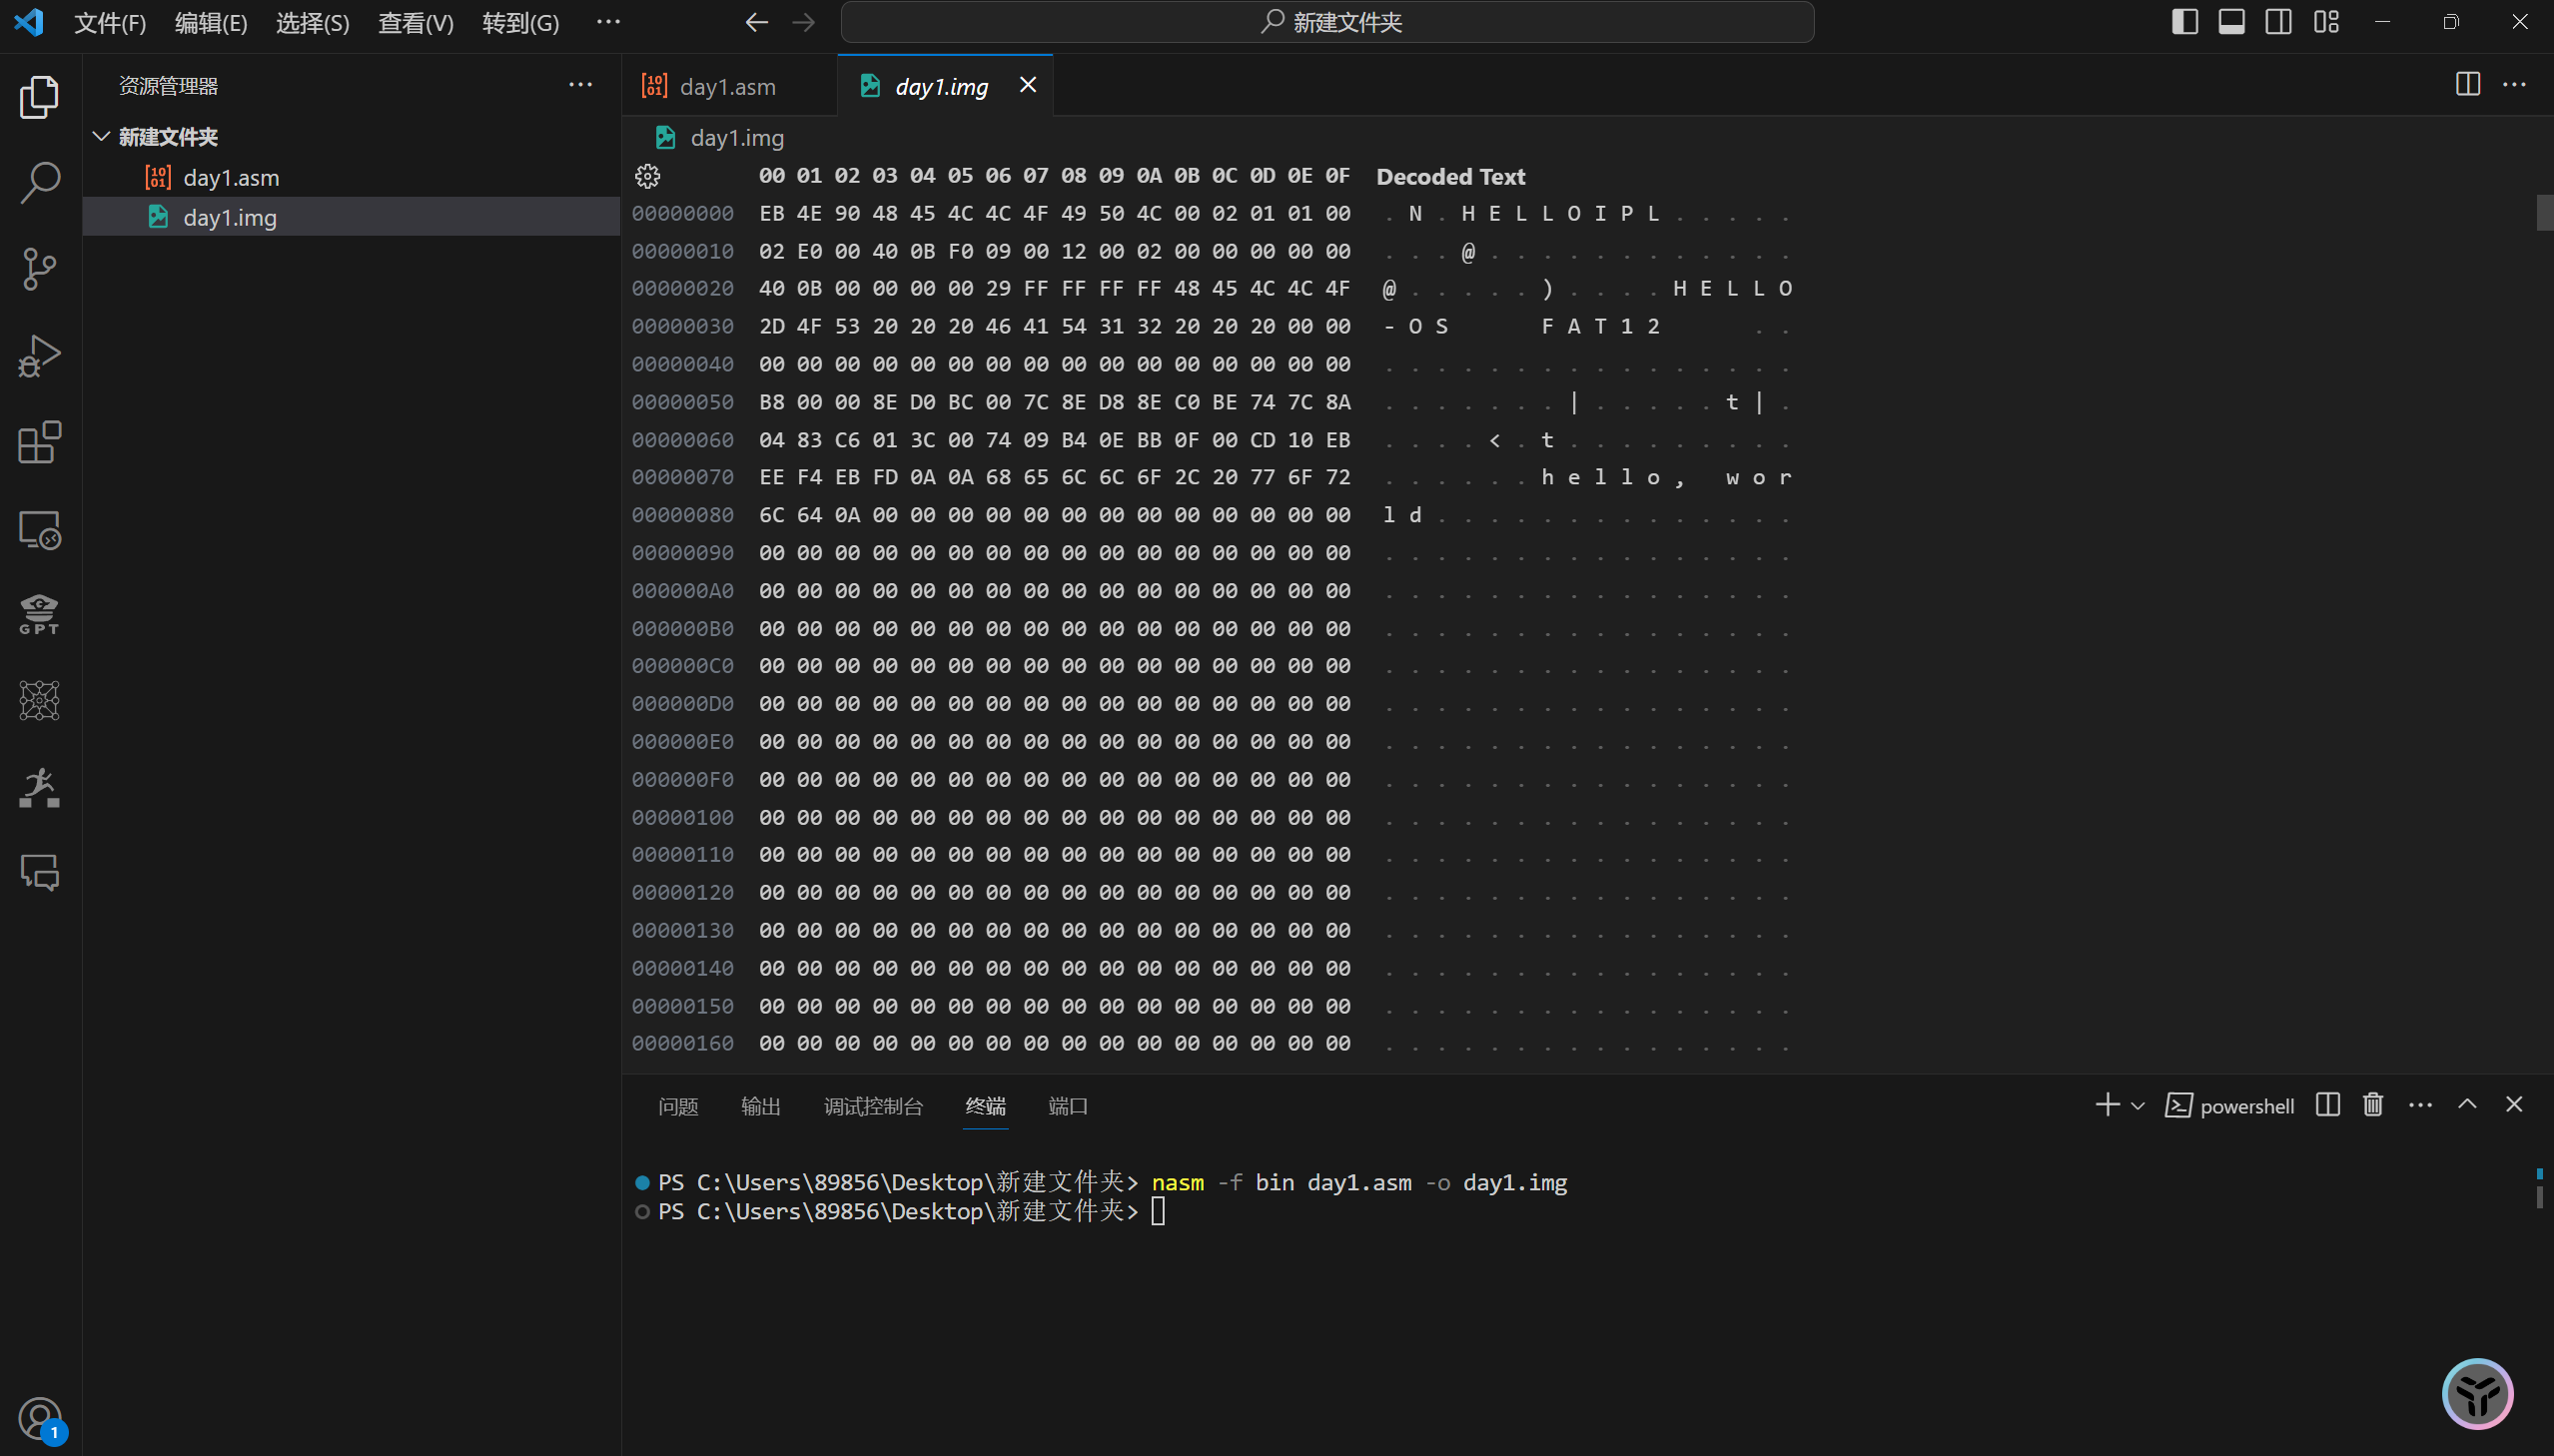Open the launch profile dropdown arrow

[x=2138, y=1106]
